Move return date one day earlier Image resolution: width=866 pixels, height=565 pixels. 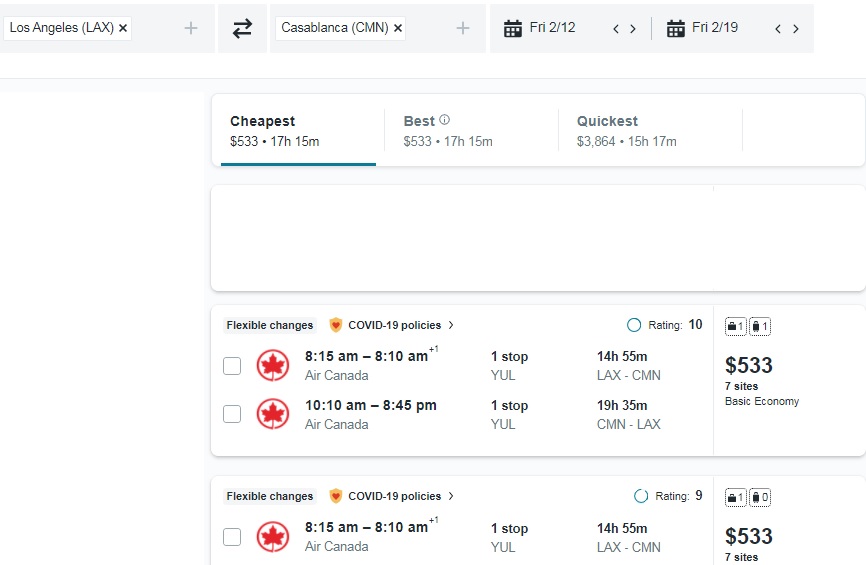pos(779,29)
